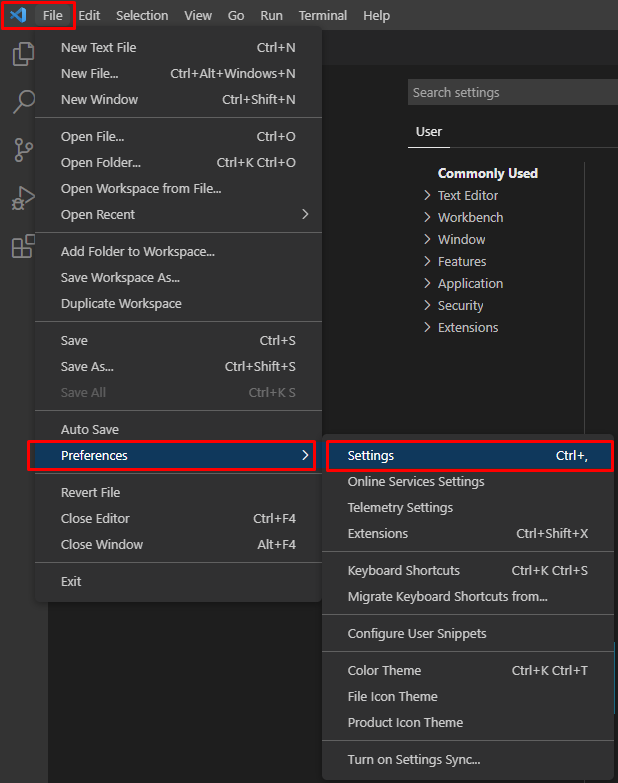Open Settings from Preferences submenu

click(469, 455)
